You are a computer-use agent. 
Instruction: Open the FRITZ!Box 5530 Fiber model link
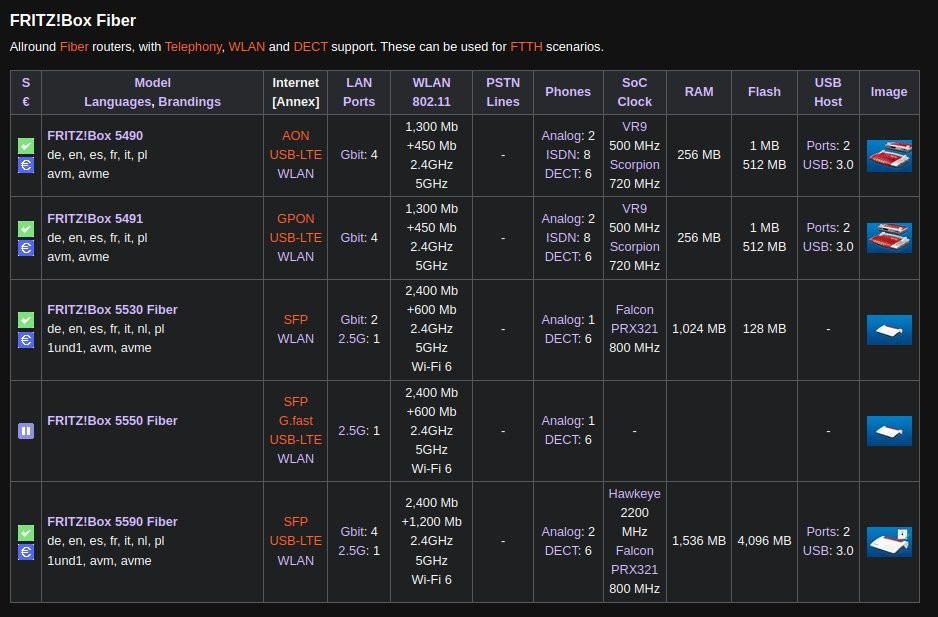pos(112,310)
